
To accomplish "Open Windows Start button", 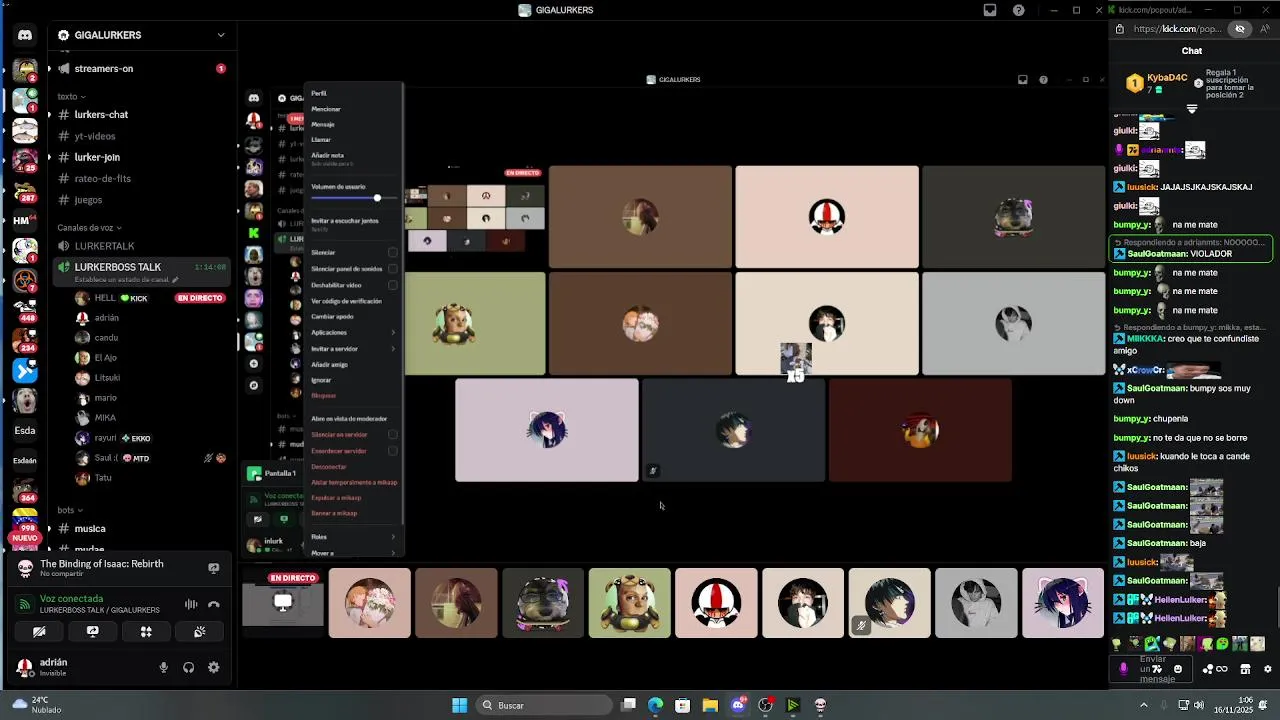I will point(459,705).
